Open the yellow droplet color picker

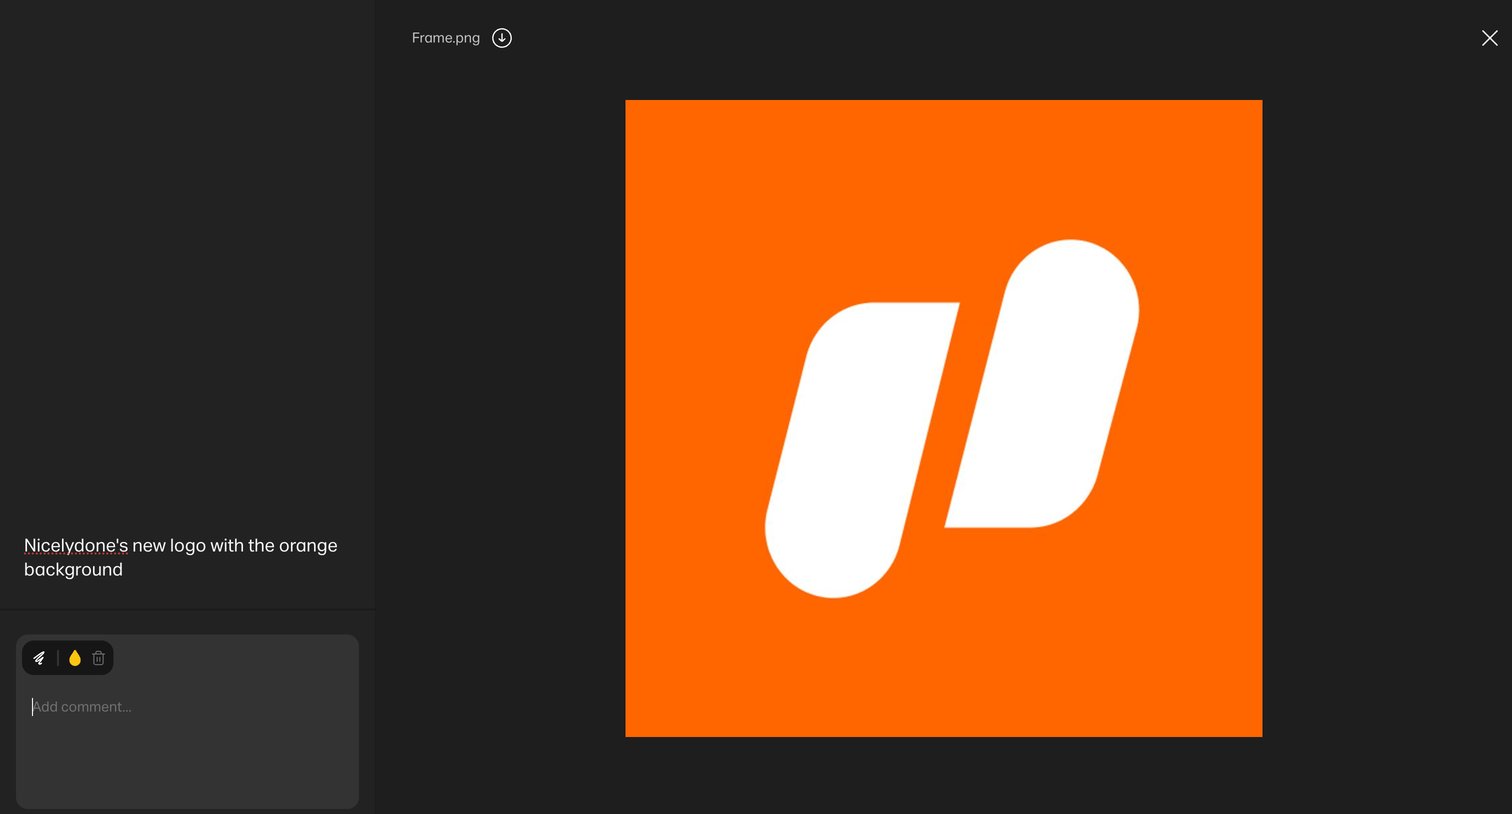coord(75,658)
